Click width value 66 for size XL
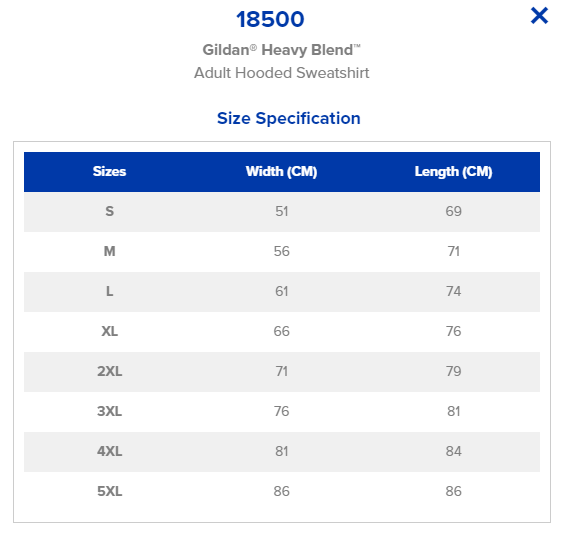Image resolution: width=576 pixels, height=560 pixels. 281,331
